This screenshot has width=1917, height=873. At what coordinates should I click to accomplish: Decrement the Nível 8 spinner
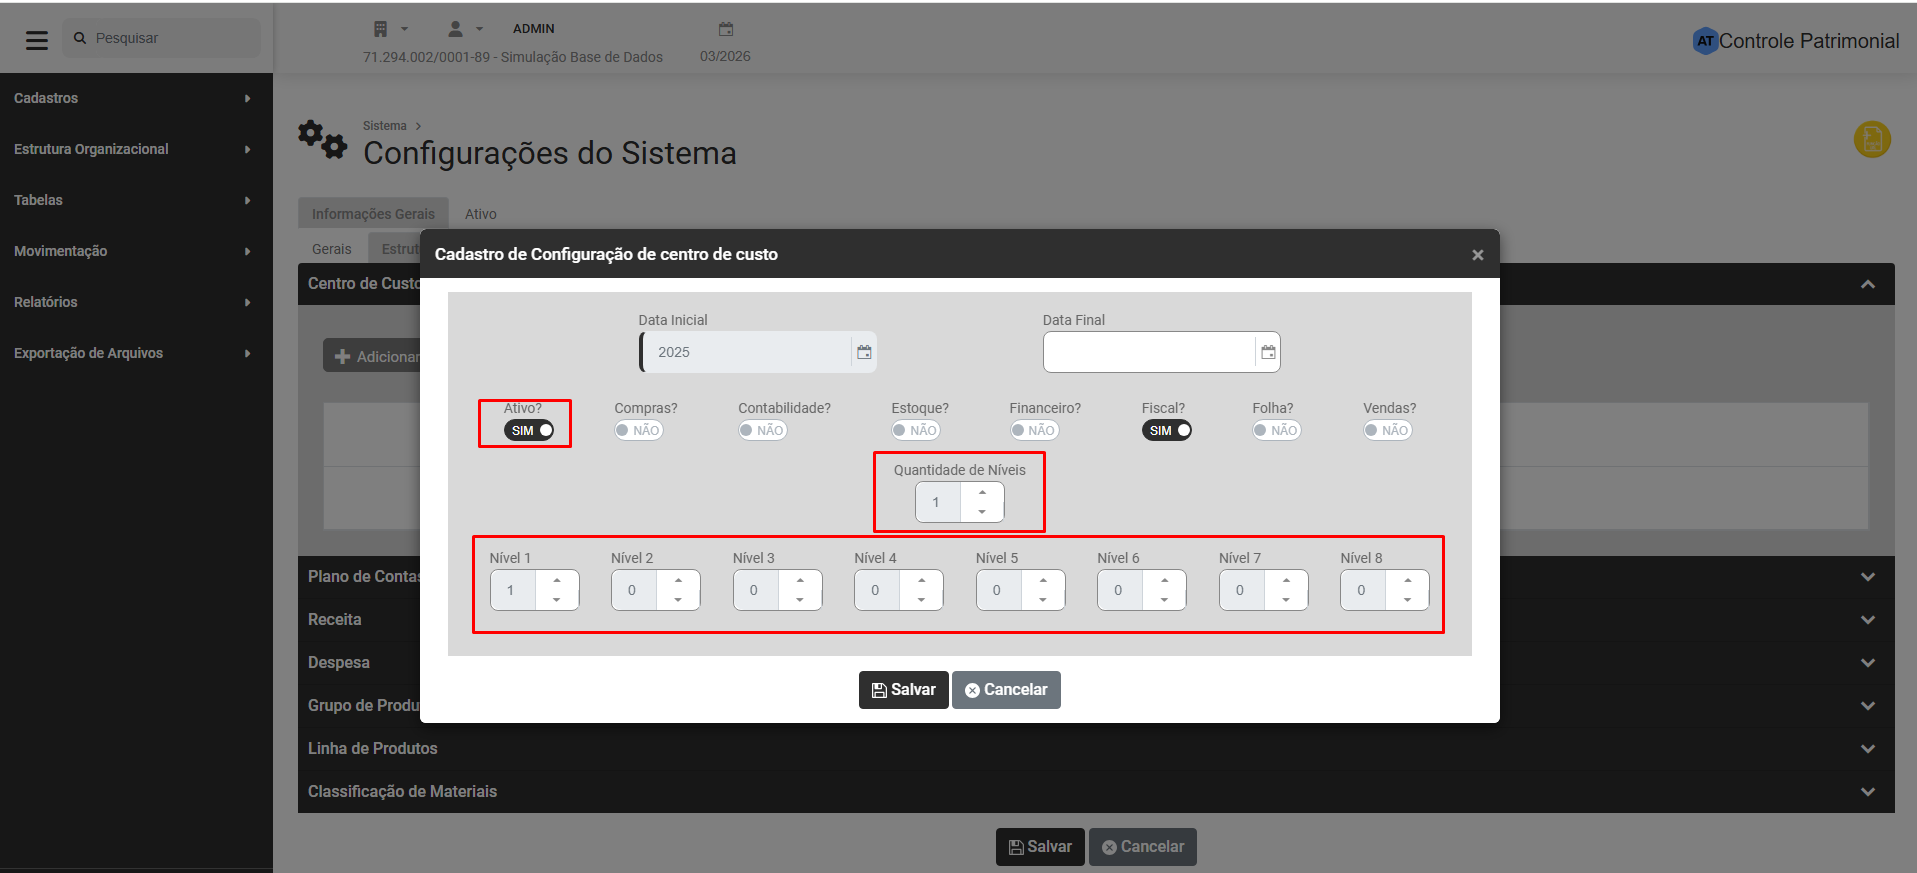pos(1407,600)
